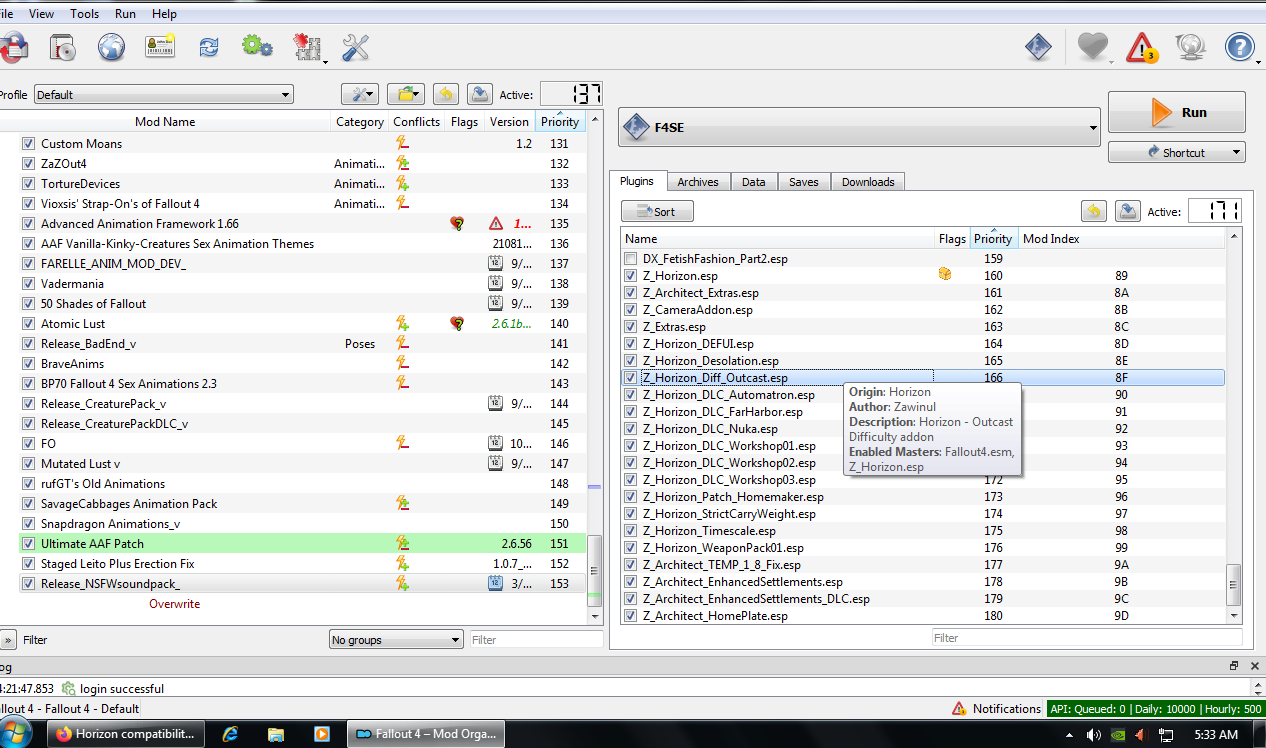The image size is (1266, 748).
Task: Open the puzzle piece tools icon
Action: [306, 47]
